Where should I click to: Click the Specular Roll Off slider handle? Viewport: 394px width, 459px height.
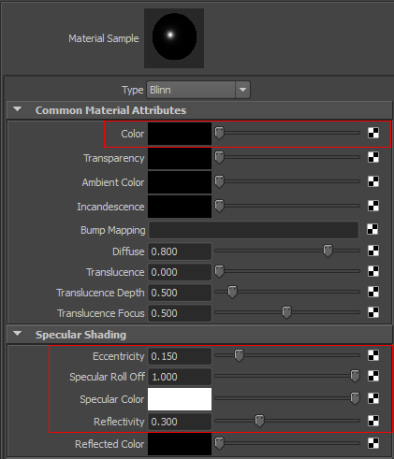(x=355, y=376)
